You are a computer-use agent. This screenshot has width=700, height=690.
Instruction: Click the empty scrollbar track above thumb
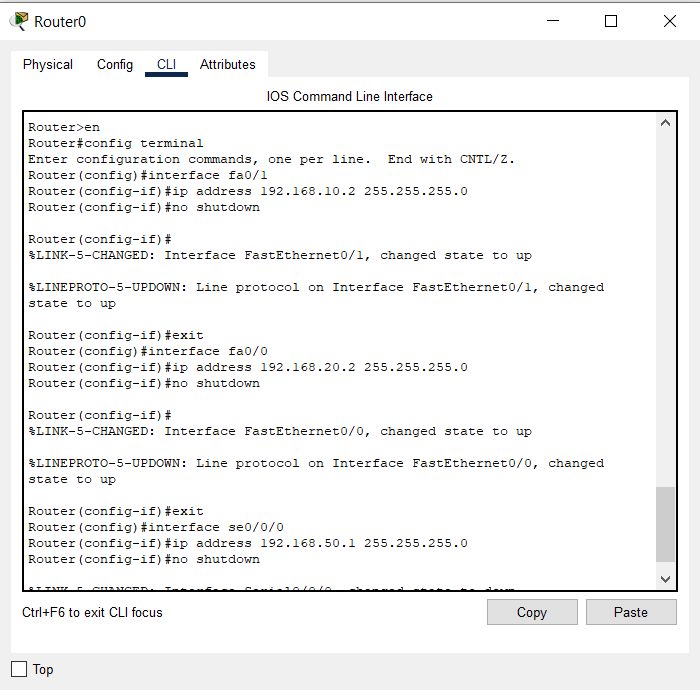(x=666, y=300)
